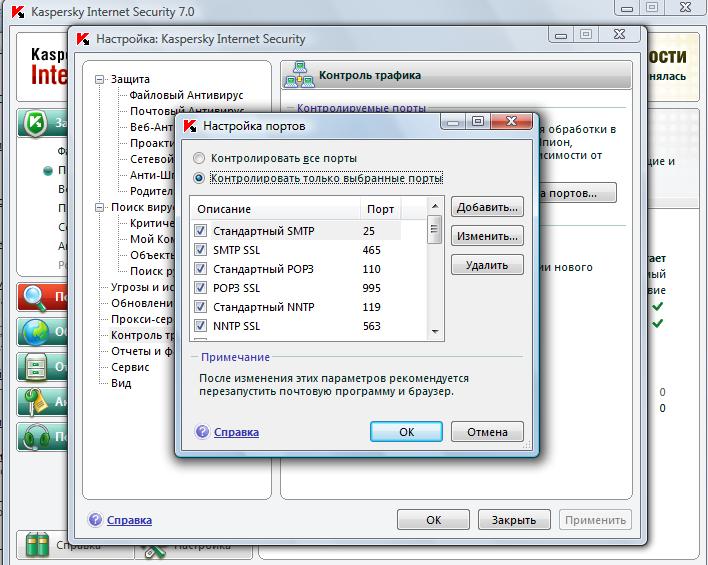The image size is (708, 565).
Task: Click headphones support icon in main window
Action: pyautogui.click(x=36, y=437)
